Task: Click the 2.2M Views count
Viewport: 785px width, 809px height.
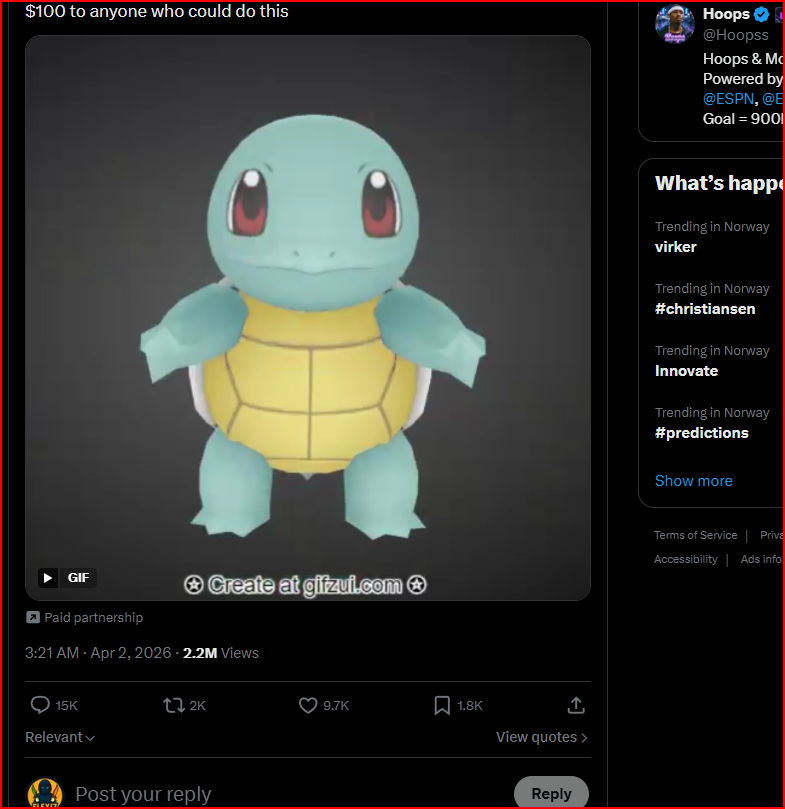Action: 221,653
